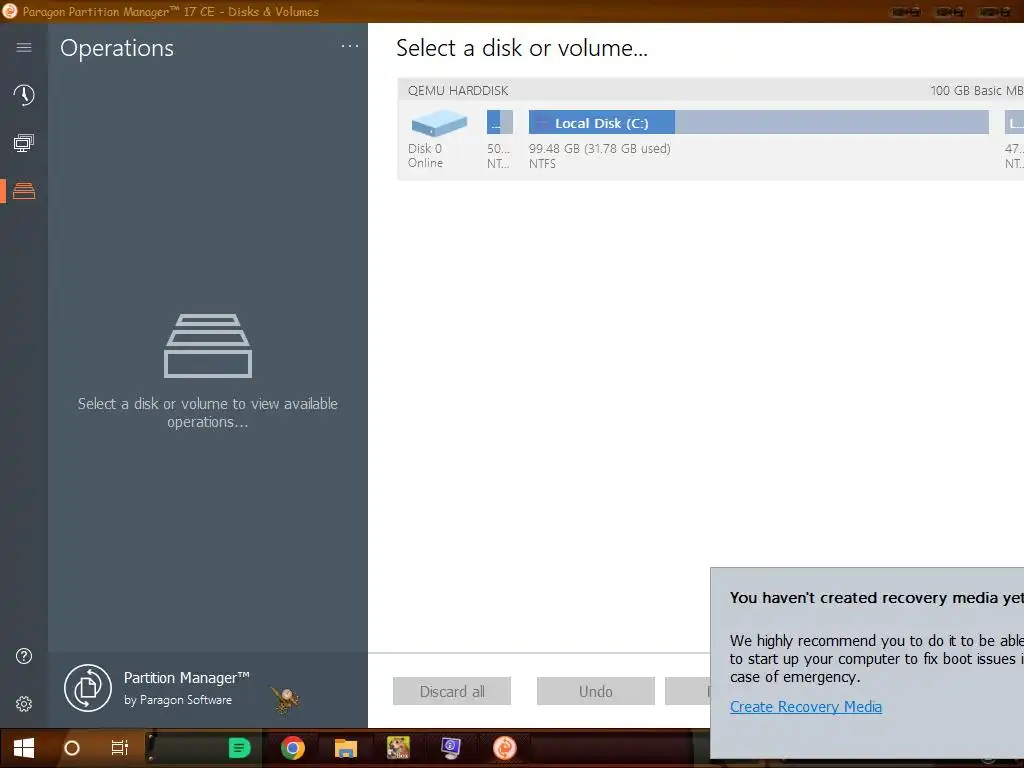This screenshot has width=1024, height=768.
Task: Open the game icon on taskbar
Action: (x=398, y=748)
